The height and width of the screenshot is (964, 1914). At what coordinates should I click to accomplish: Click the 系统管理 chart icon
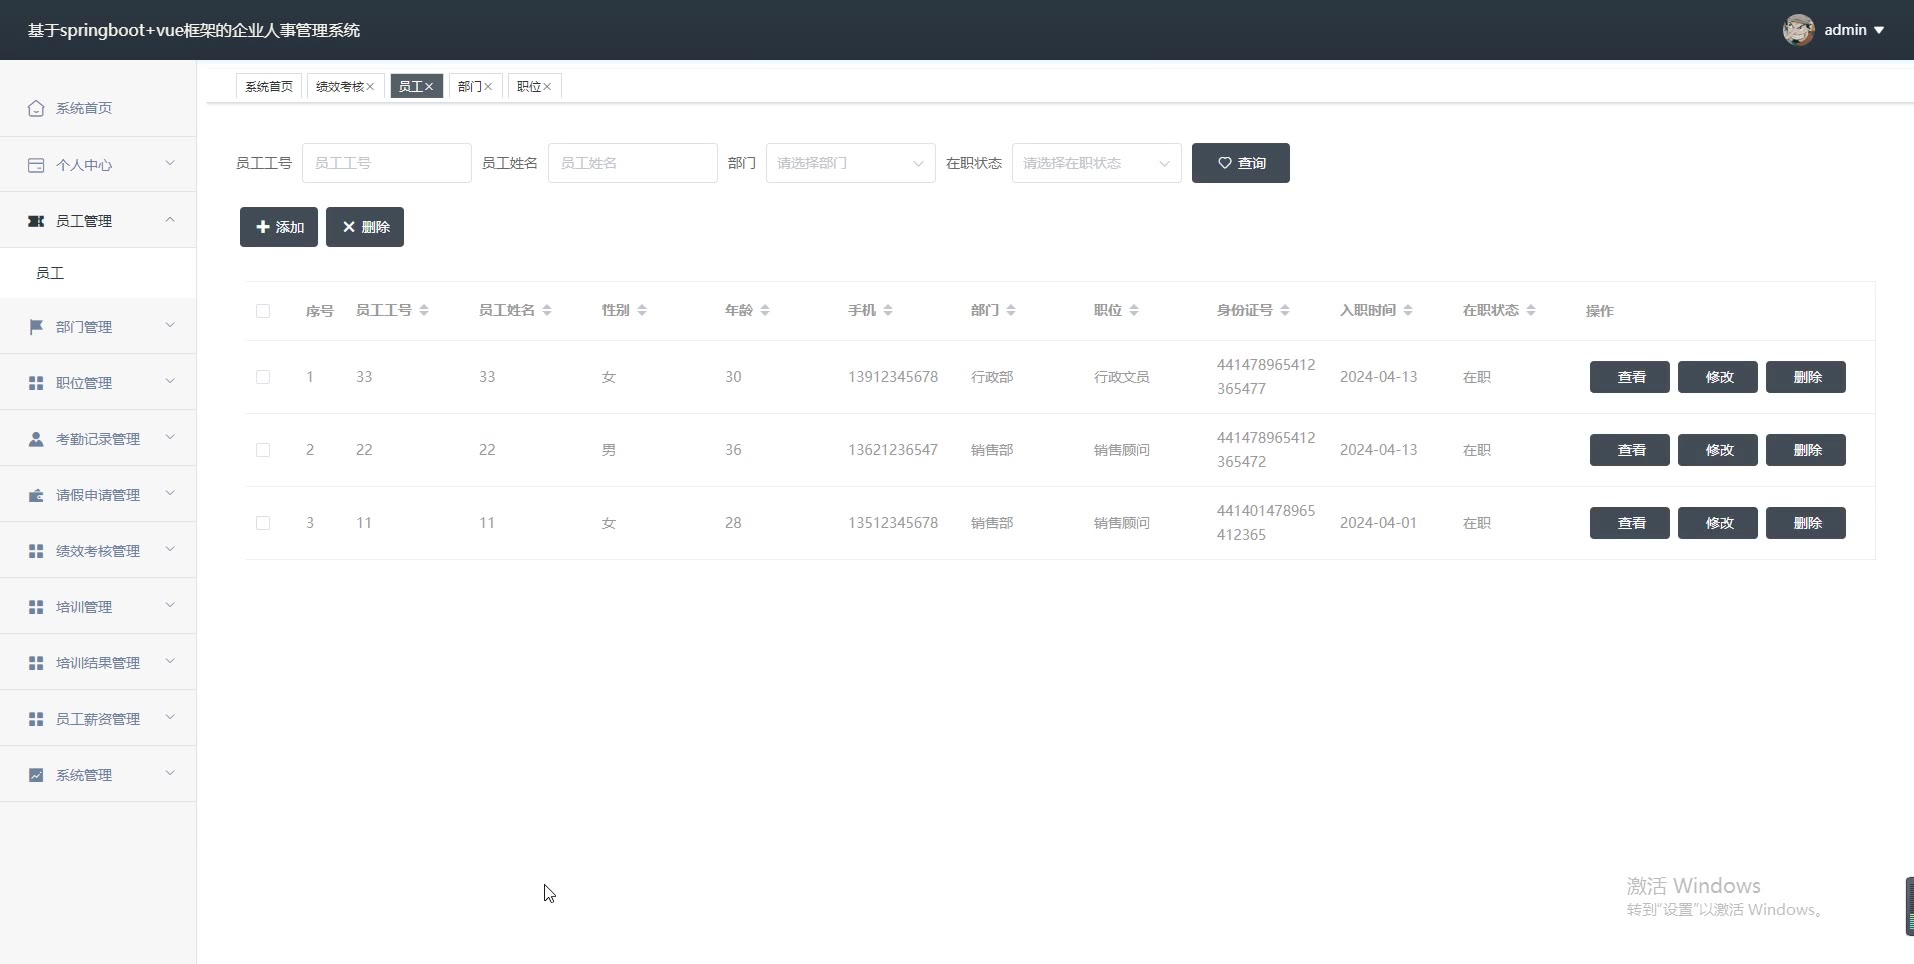pos(36,775)
